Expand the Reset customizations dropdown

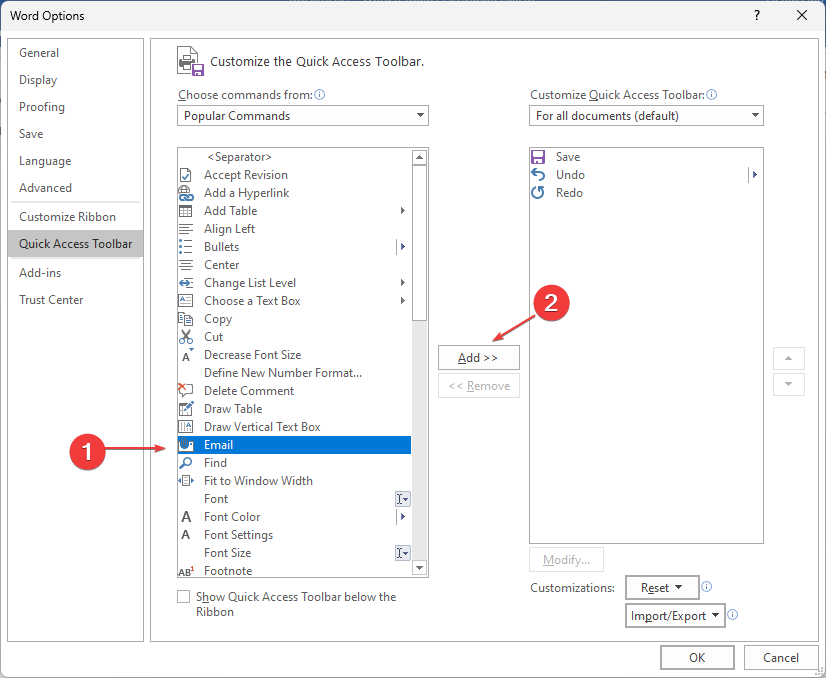[662, 587]
